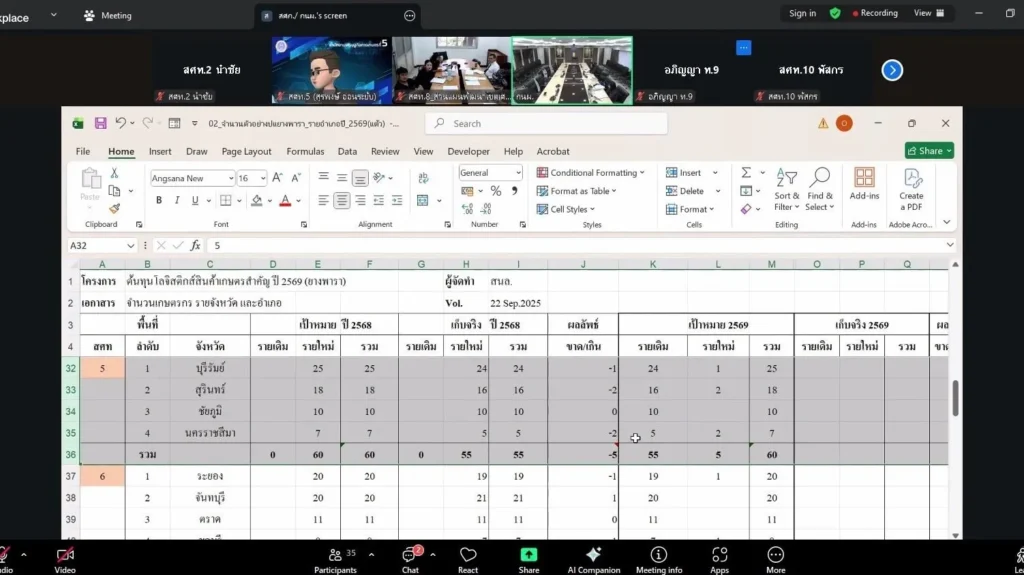Turn on the Video camera
1024x575 pixels.
65,556
